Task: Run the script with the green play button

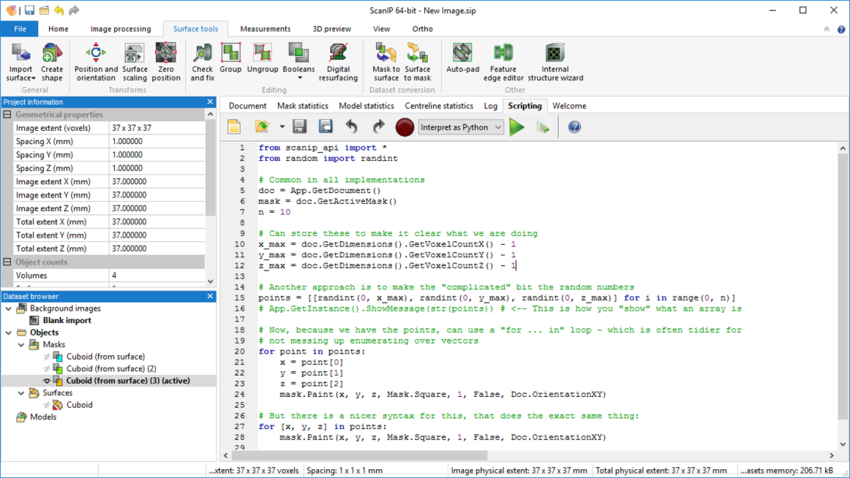Action: pos(517,127)
